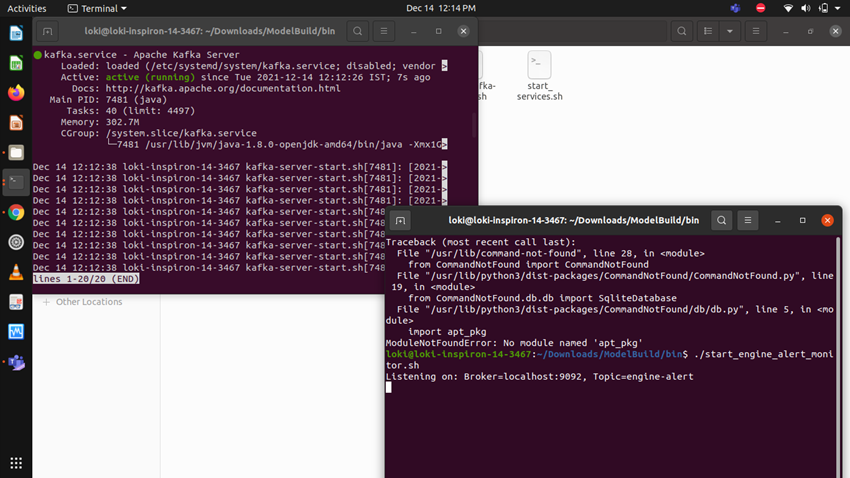Click 'Listening on: Broker=localhost:9092' line
This screenshot has height=478, width=850.
point(539,377)
